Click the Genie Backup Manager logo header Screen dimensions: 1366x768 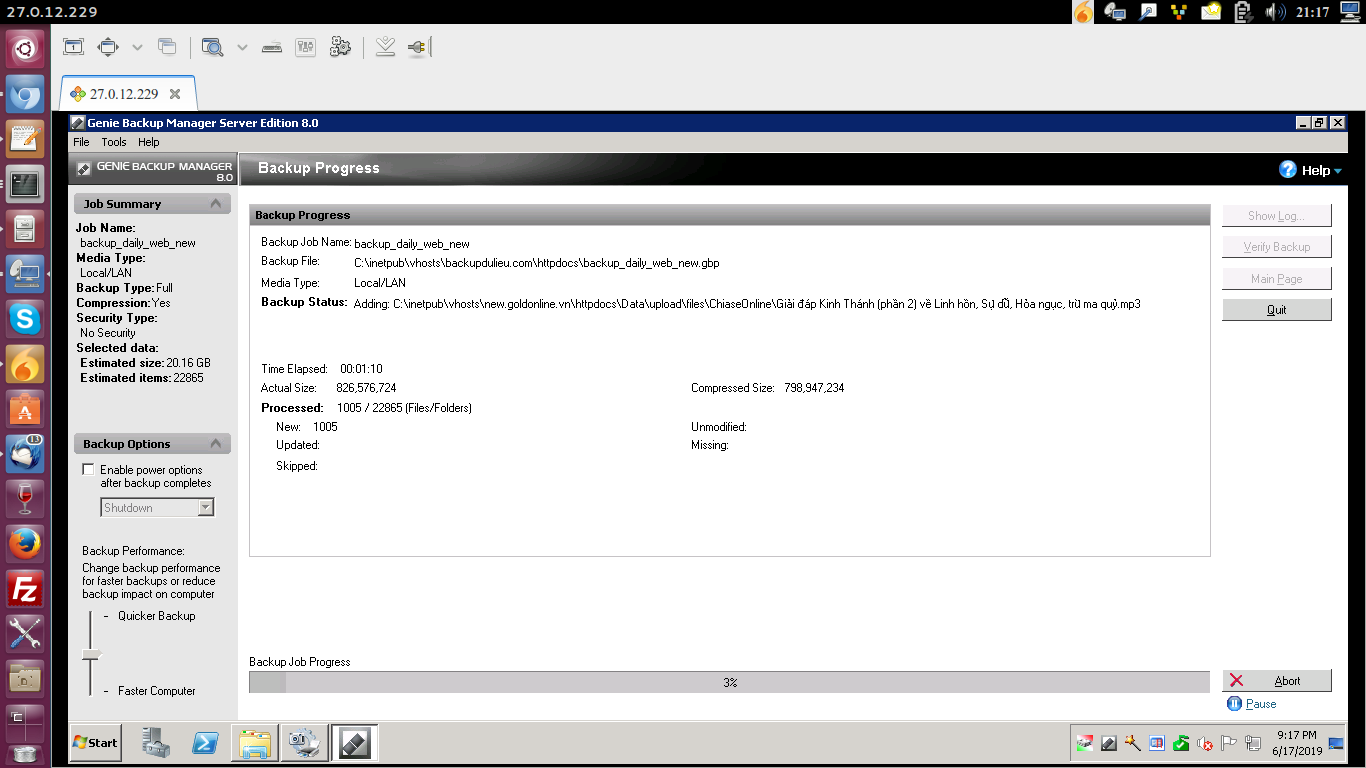[x=154, y=170]
